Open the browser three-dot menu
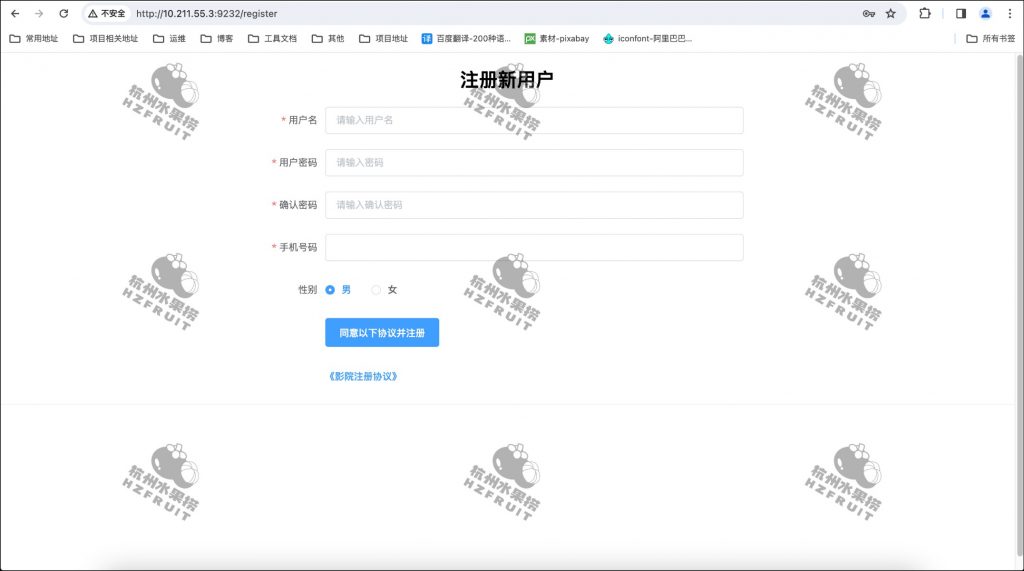The image size is (1024, 571). [x=1010, y=13]
